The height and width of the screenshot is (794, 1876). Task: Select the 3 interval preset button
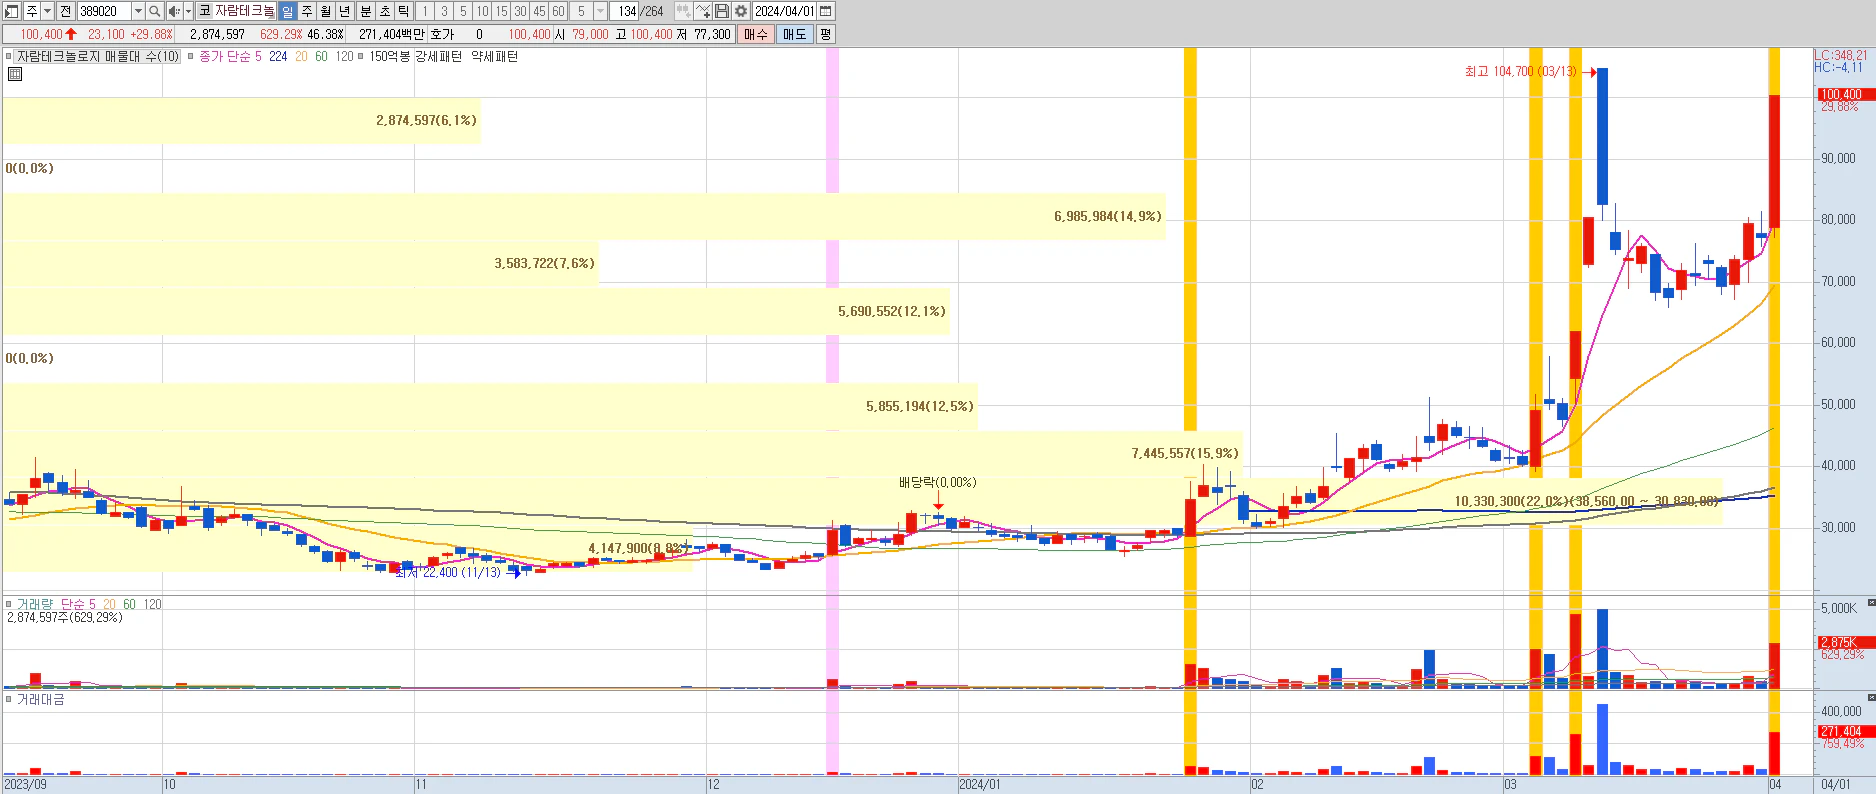point(444,11)
